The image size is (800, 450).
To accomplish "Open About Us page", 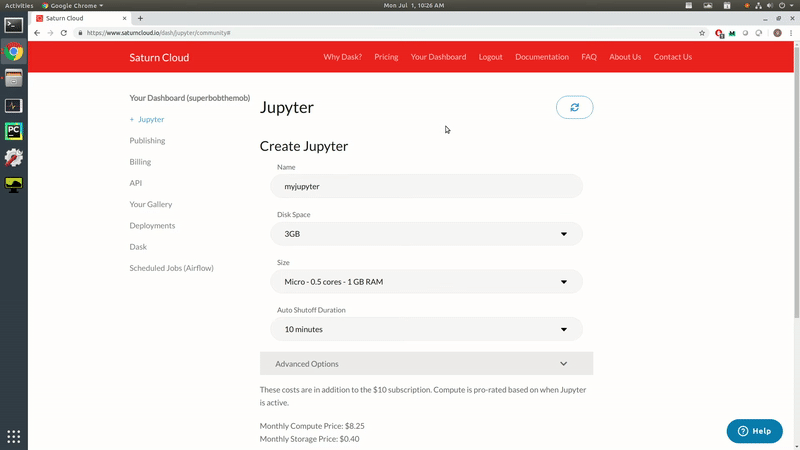I will tap(625, 57).
